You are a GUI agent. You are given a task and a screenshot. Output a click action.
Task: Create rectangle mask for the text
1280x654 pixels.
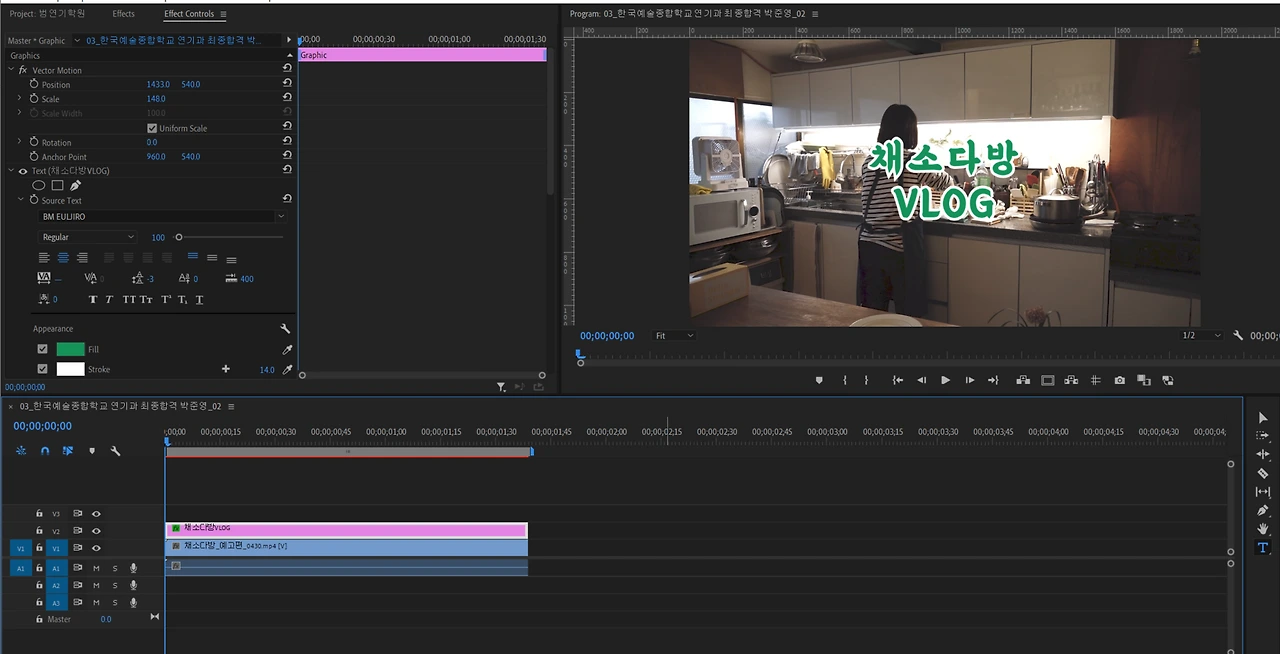coord(57,185)
